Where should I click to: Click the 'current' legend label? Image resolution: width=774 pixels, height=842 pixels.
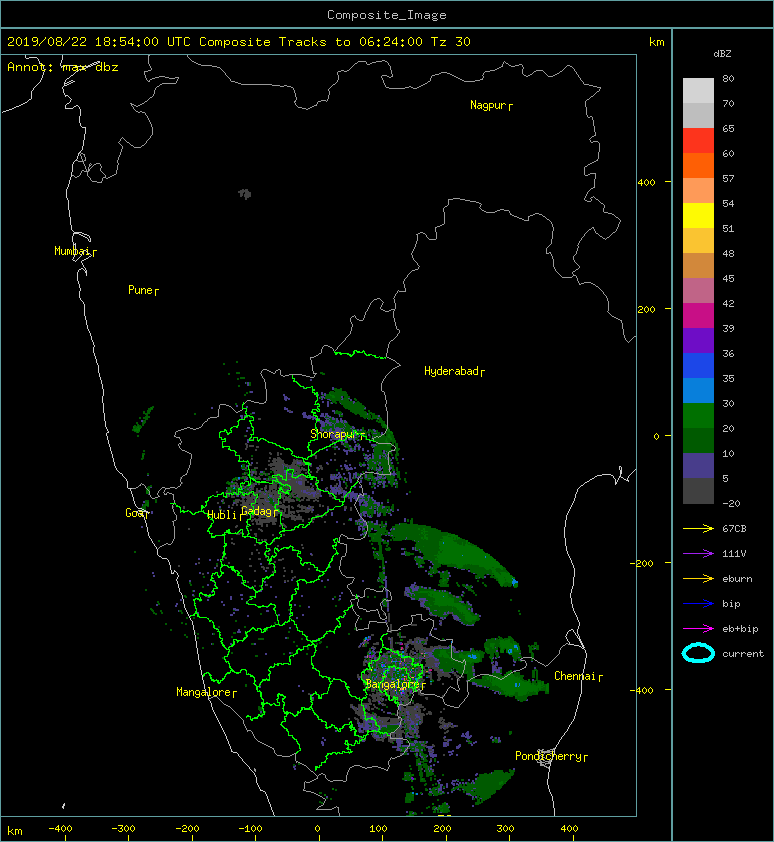click(743, 654)
